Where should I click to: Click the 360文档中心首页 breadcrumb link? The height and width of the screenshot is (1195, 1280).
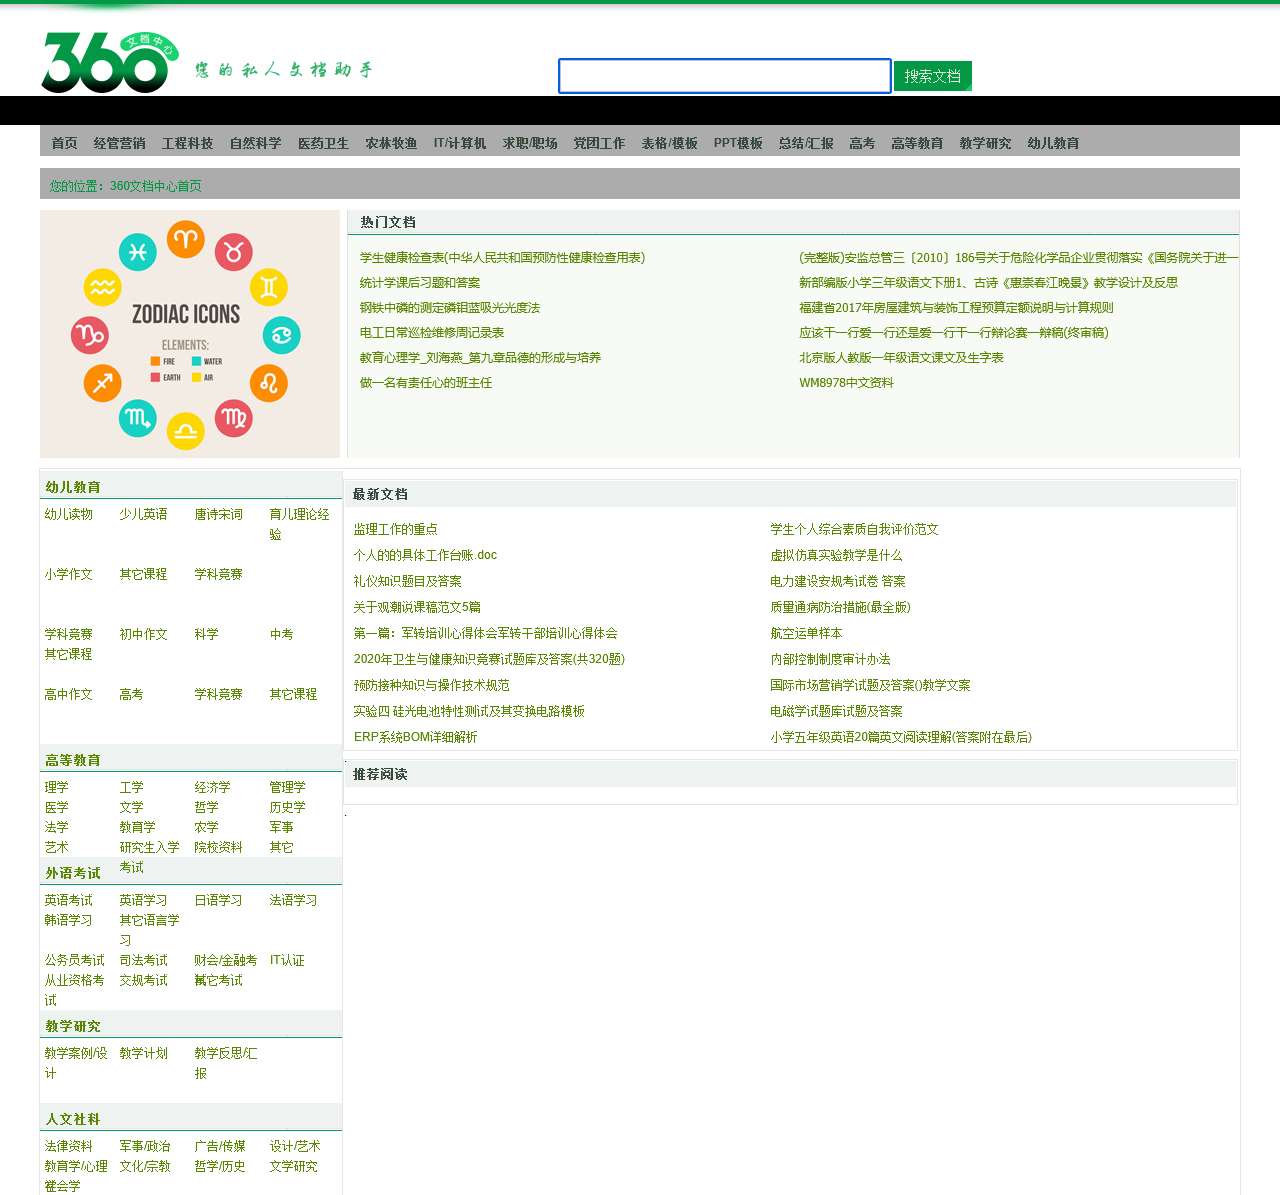[x=155, y=186]
